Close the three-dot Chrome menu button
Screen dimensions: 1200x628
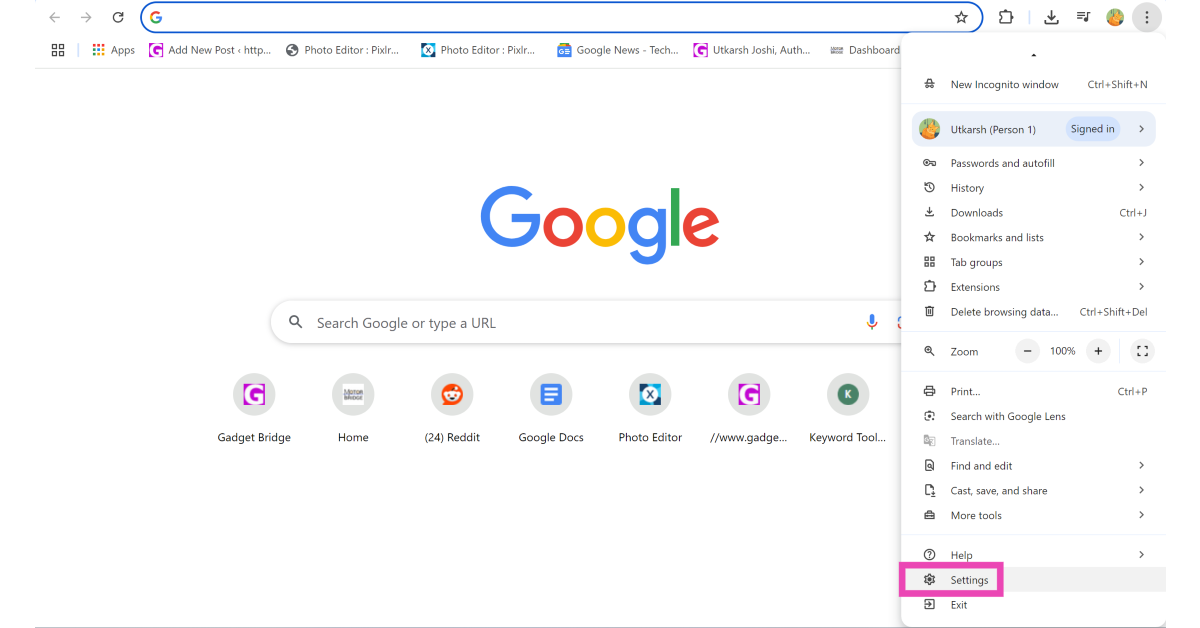pyautogui.click(x=1147, y=17)
